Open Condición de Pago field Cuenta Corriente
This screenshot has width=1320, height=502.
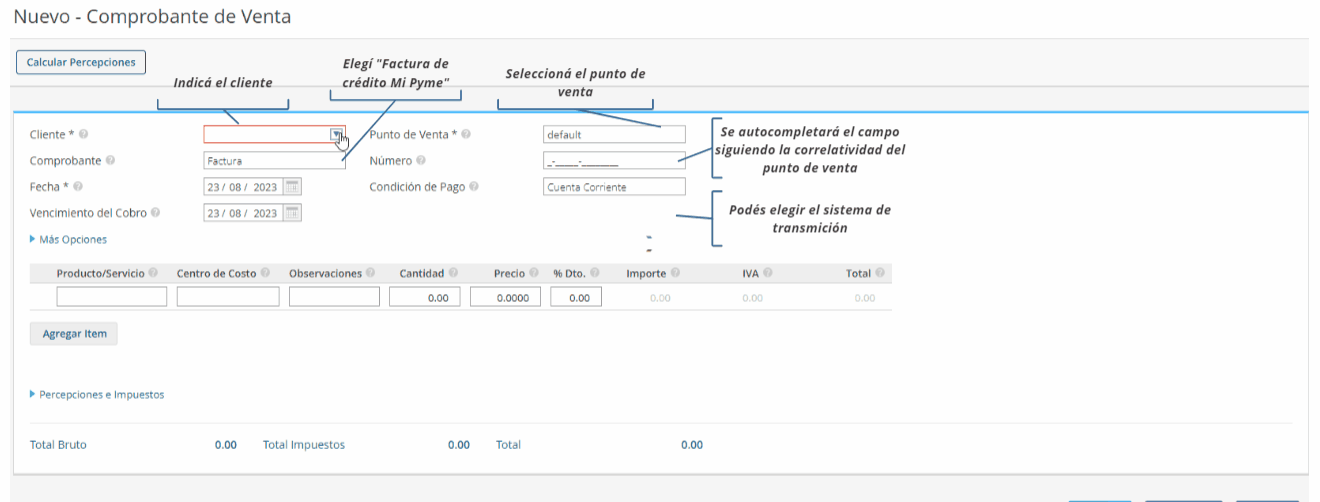pyautogui.click(x=614, y=186)
